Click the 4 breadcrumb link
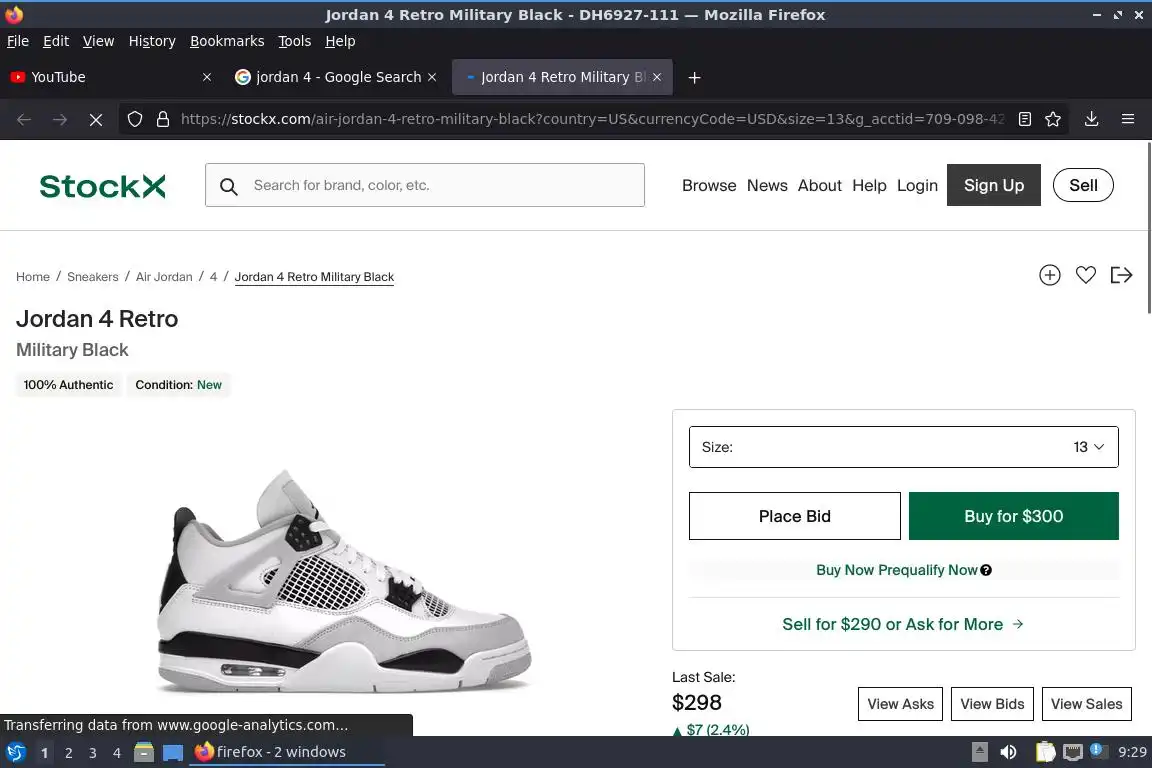Screen dimensions: 1152x768 (x=213, y=277)
